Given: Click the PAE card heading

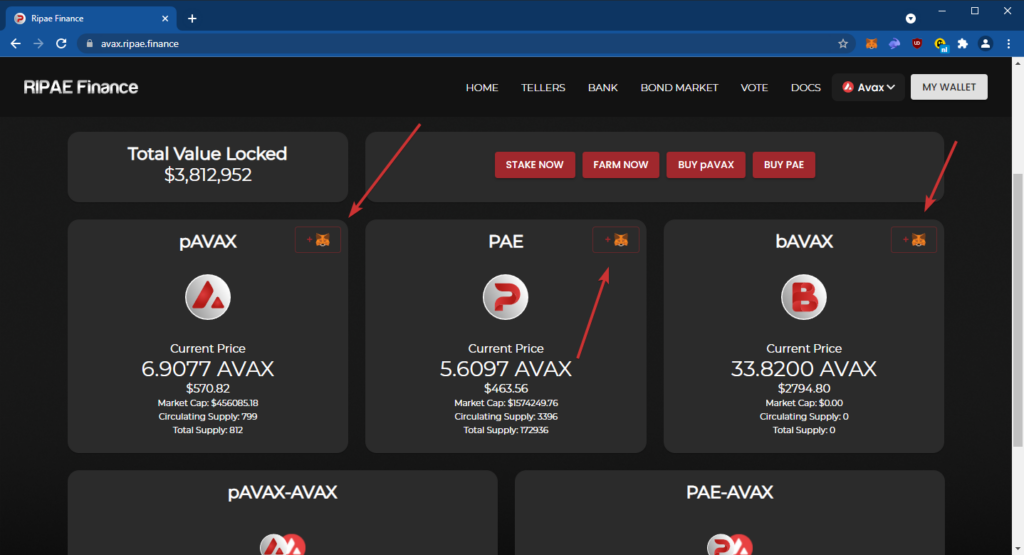Looking at the screenshot, I should (x=505, y=242).
